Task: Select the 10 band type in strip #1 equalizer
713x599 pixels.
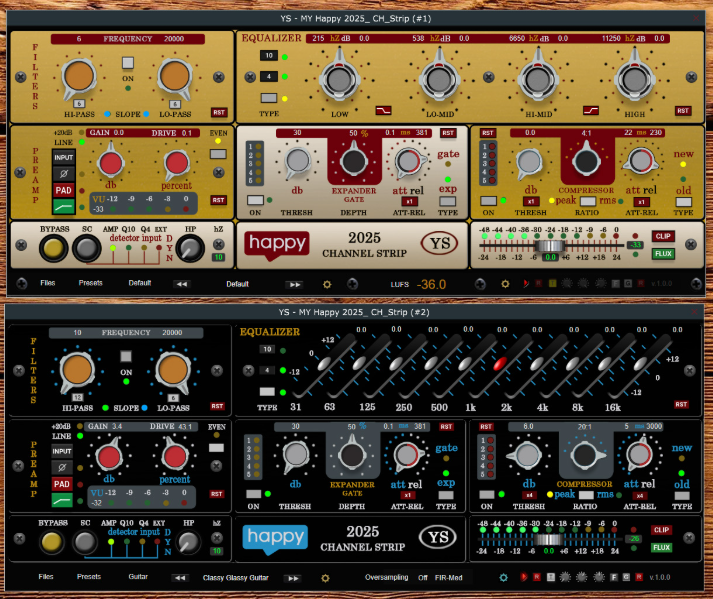Action: [x=269, y=55]
